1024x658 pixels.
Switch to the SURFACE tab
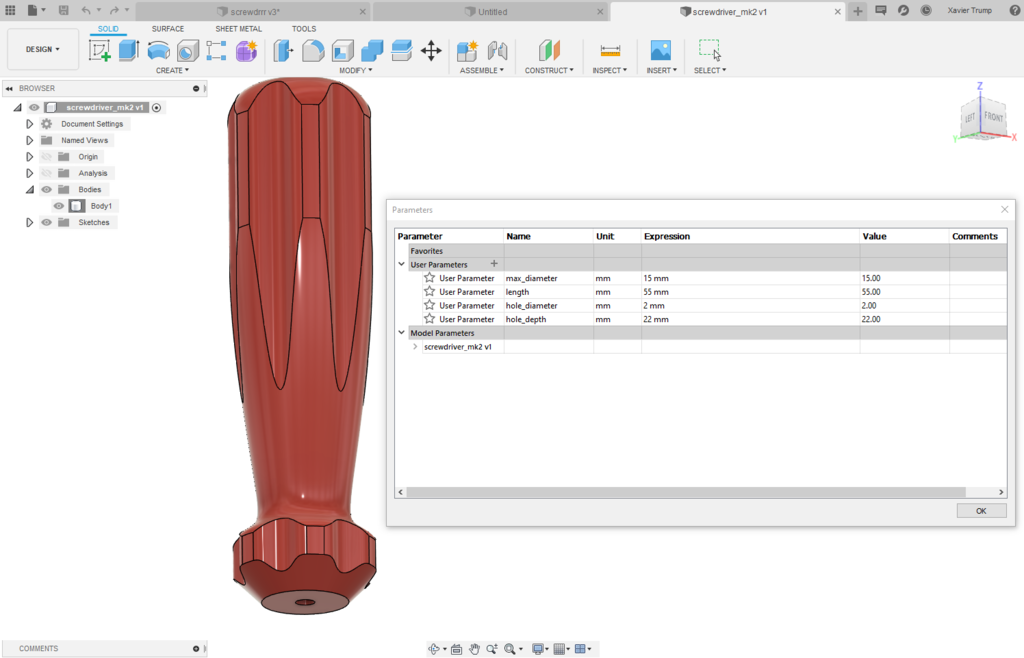click(x=168, y=29)
